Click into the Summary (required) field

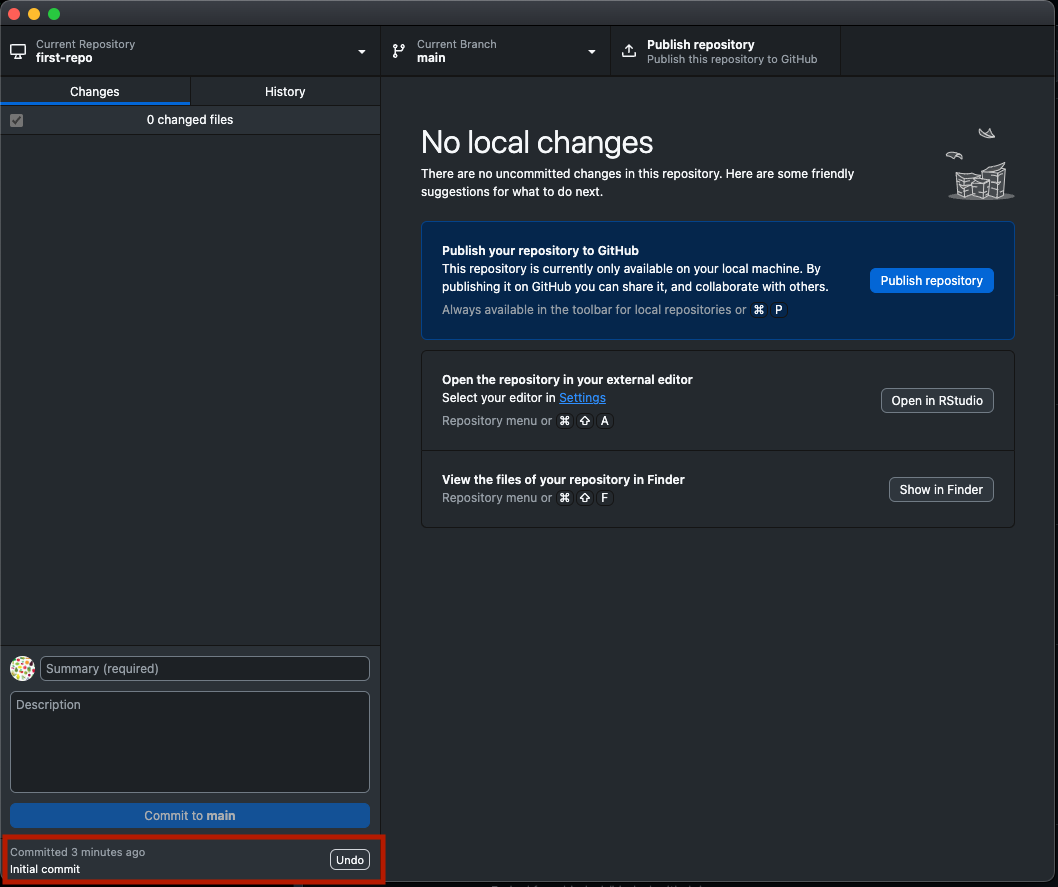205,669
